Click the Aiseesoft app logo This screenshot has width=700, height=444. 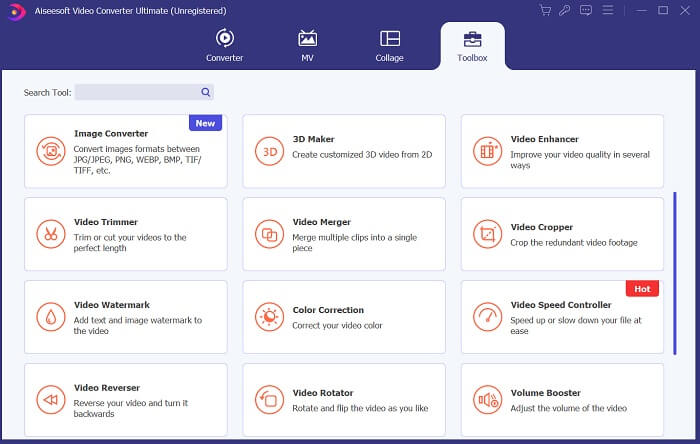17,12
